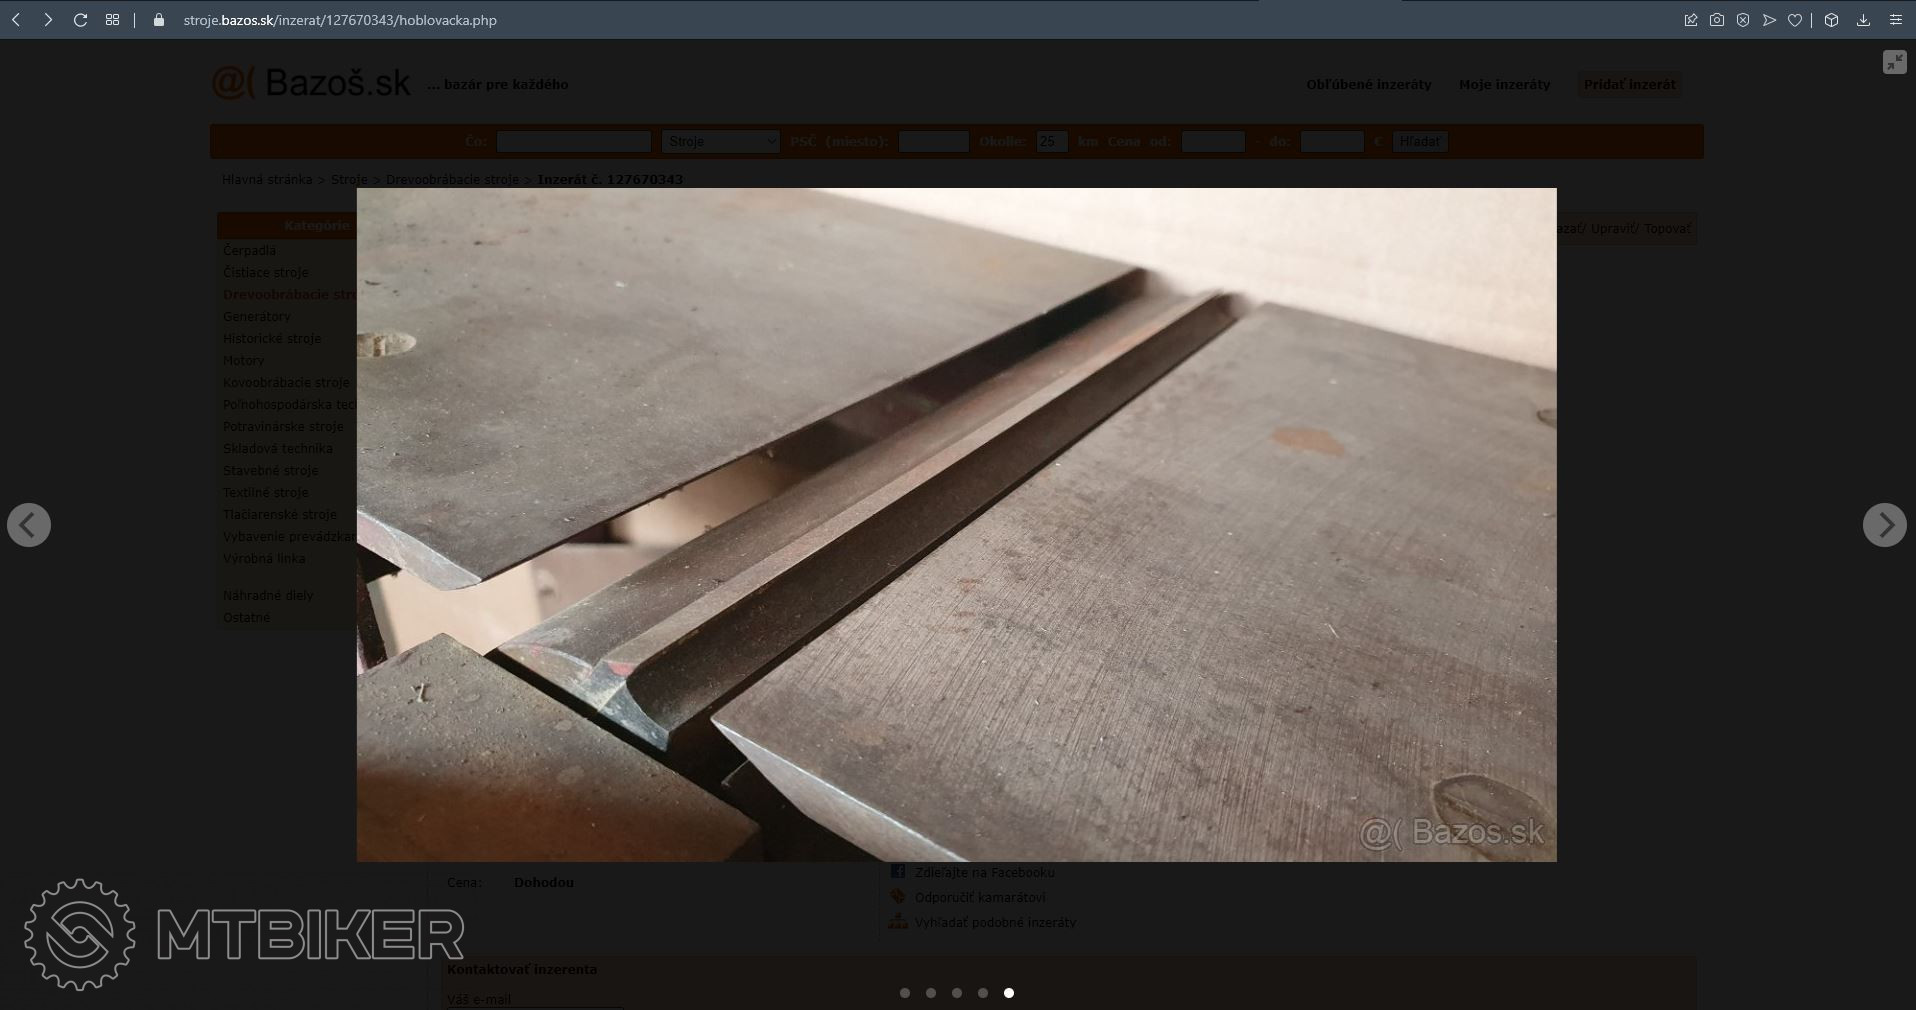Open browser downloads icon
This screenshot has width=1916, height=1010.
(1863, 20)
